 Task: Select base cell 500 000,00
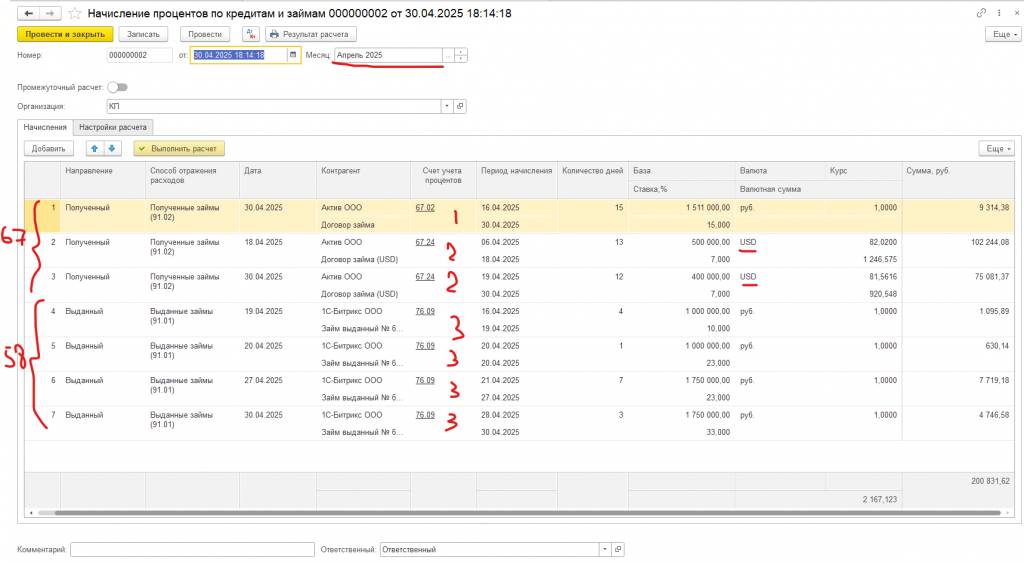(682, 242)
